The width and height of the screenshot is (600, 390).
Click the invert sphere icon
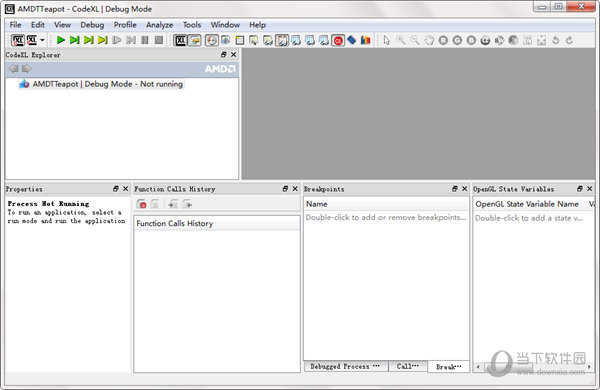(x=513, y=40)
